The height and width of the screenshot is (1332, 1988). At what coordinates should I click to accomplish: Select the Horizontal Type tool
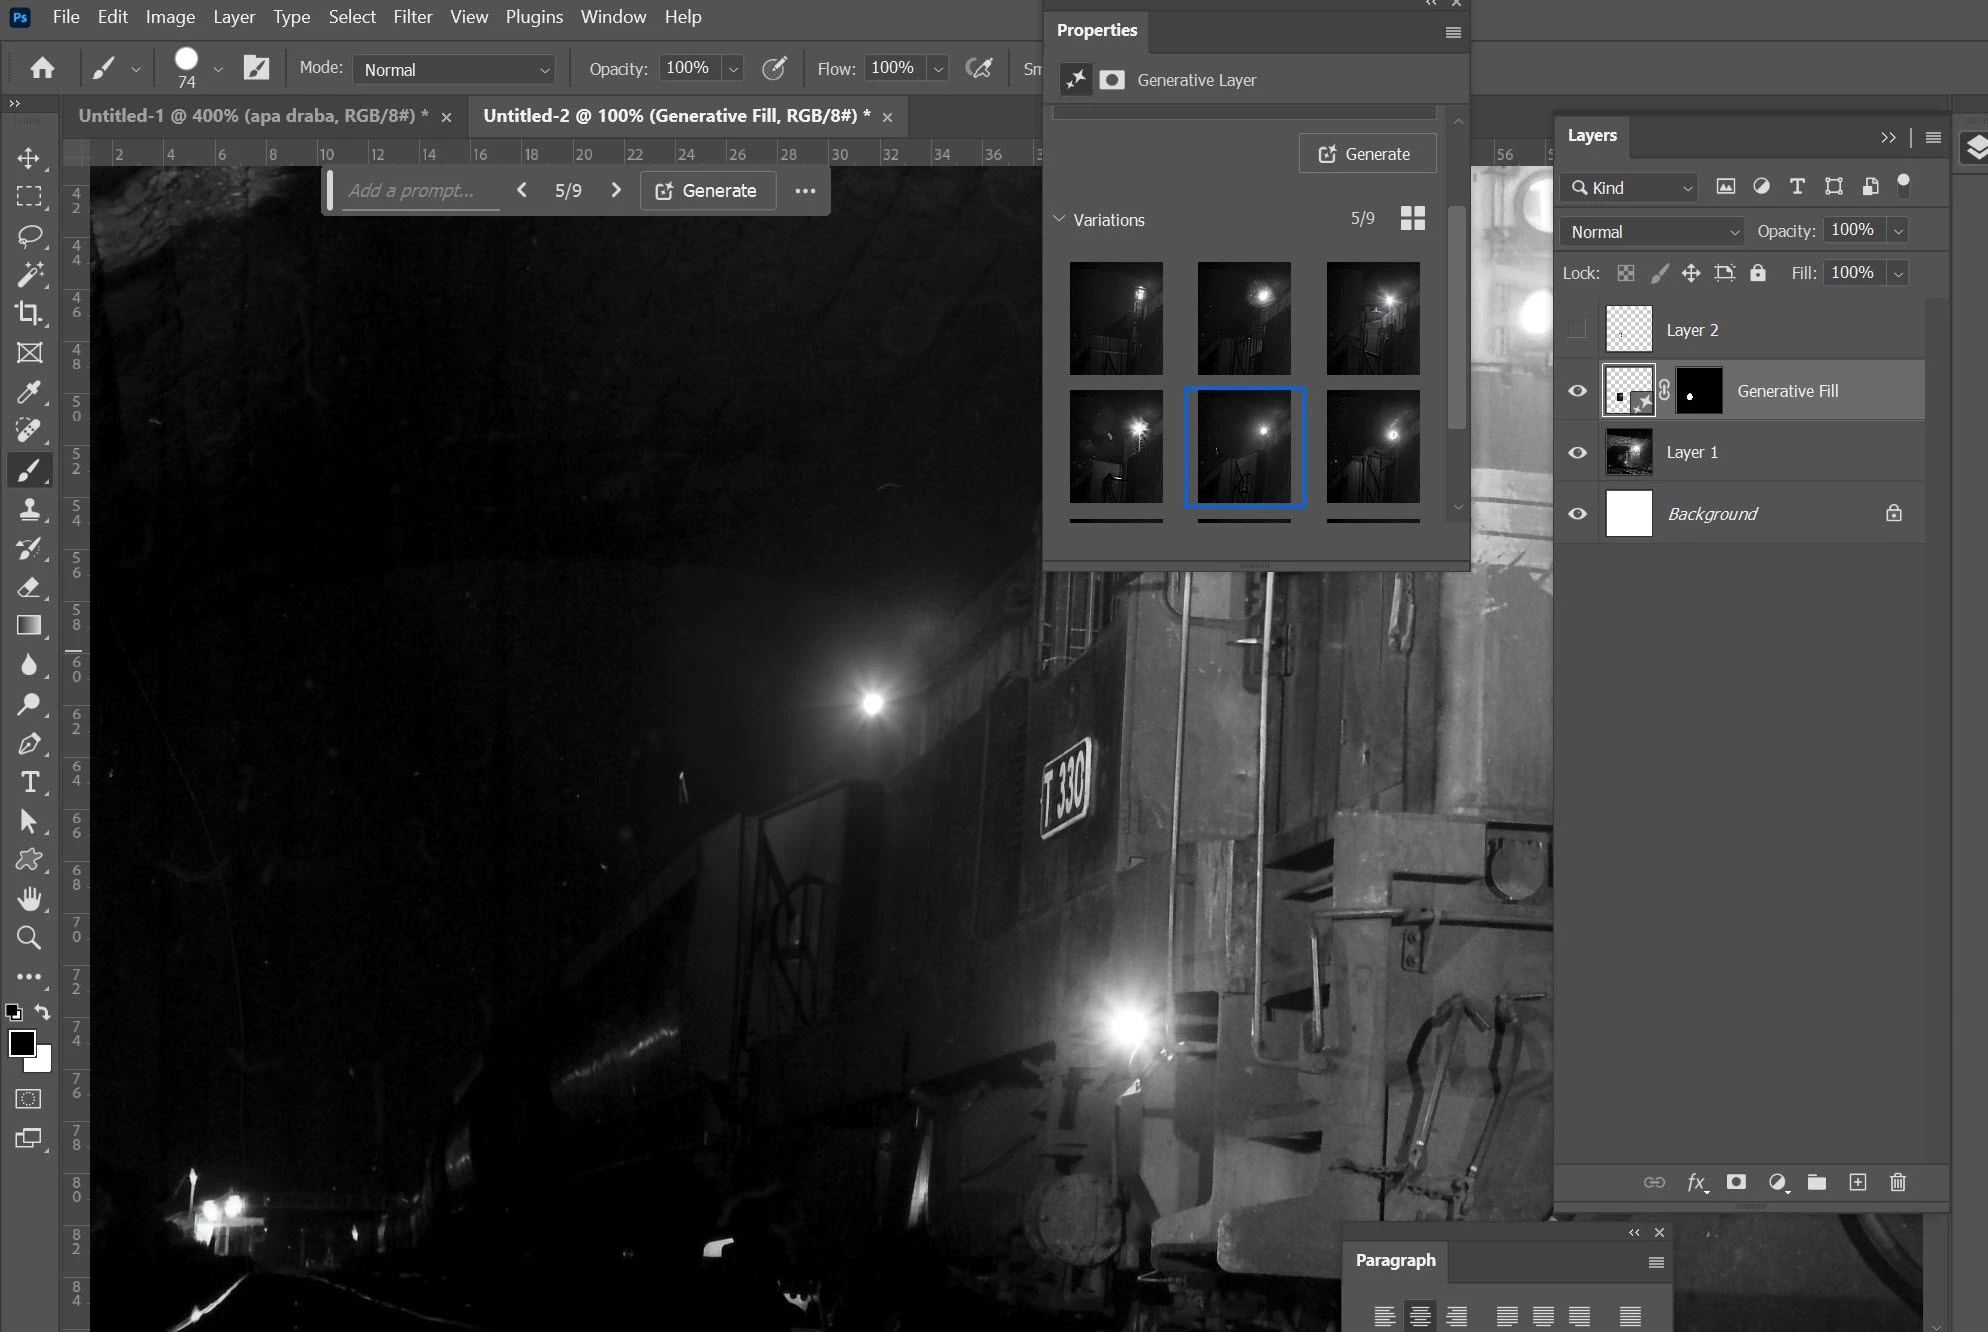pyautogui.click(x=29, y=782)
